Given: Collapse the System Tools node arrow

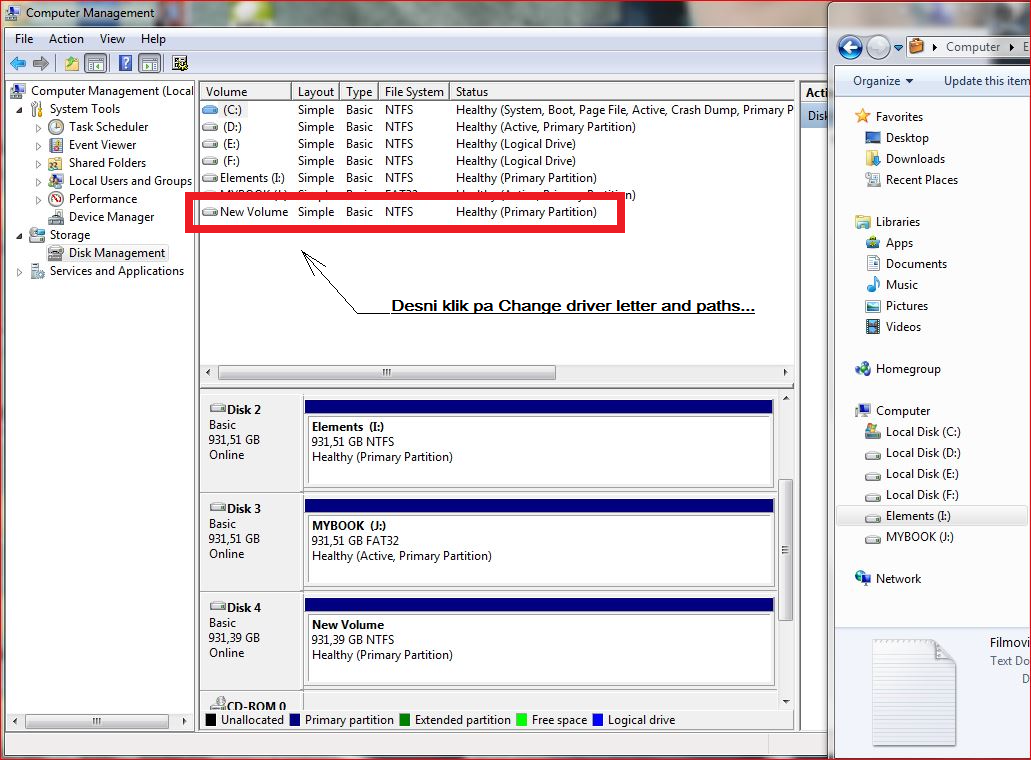Looking at the screenshot, I should pyautogui.click(x=19, y=110).
